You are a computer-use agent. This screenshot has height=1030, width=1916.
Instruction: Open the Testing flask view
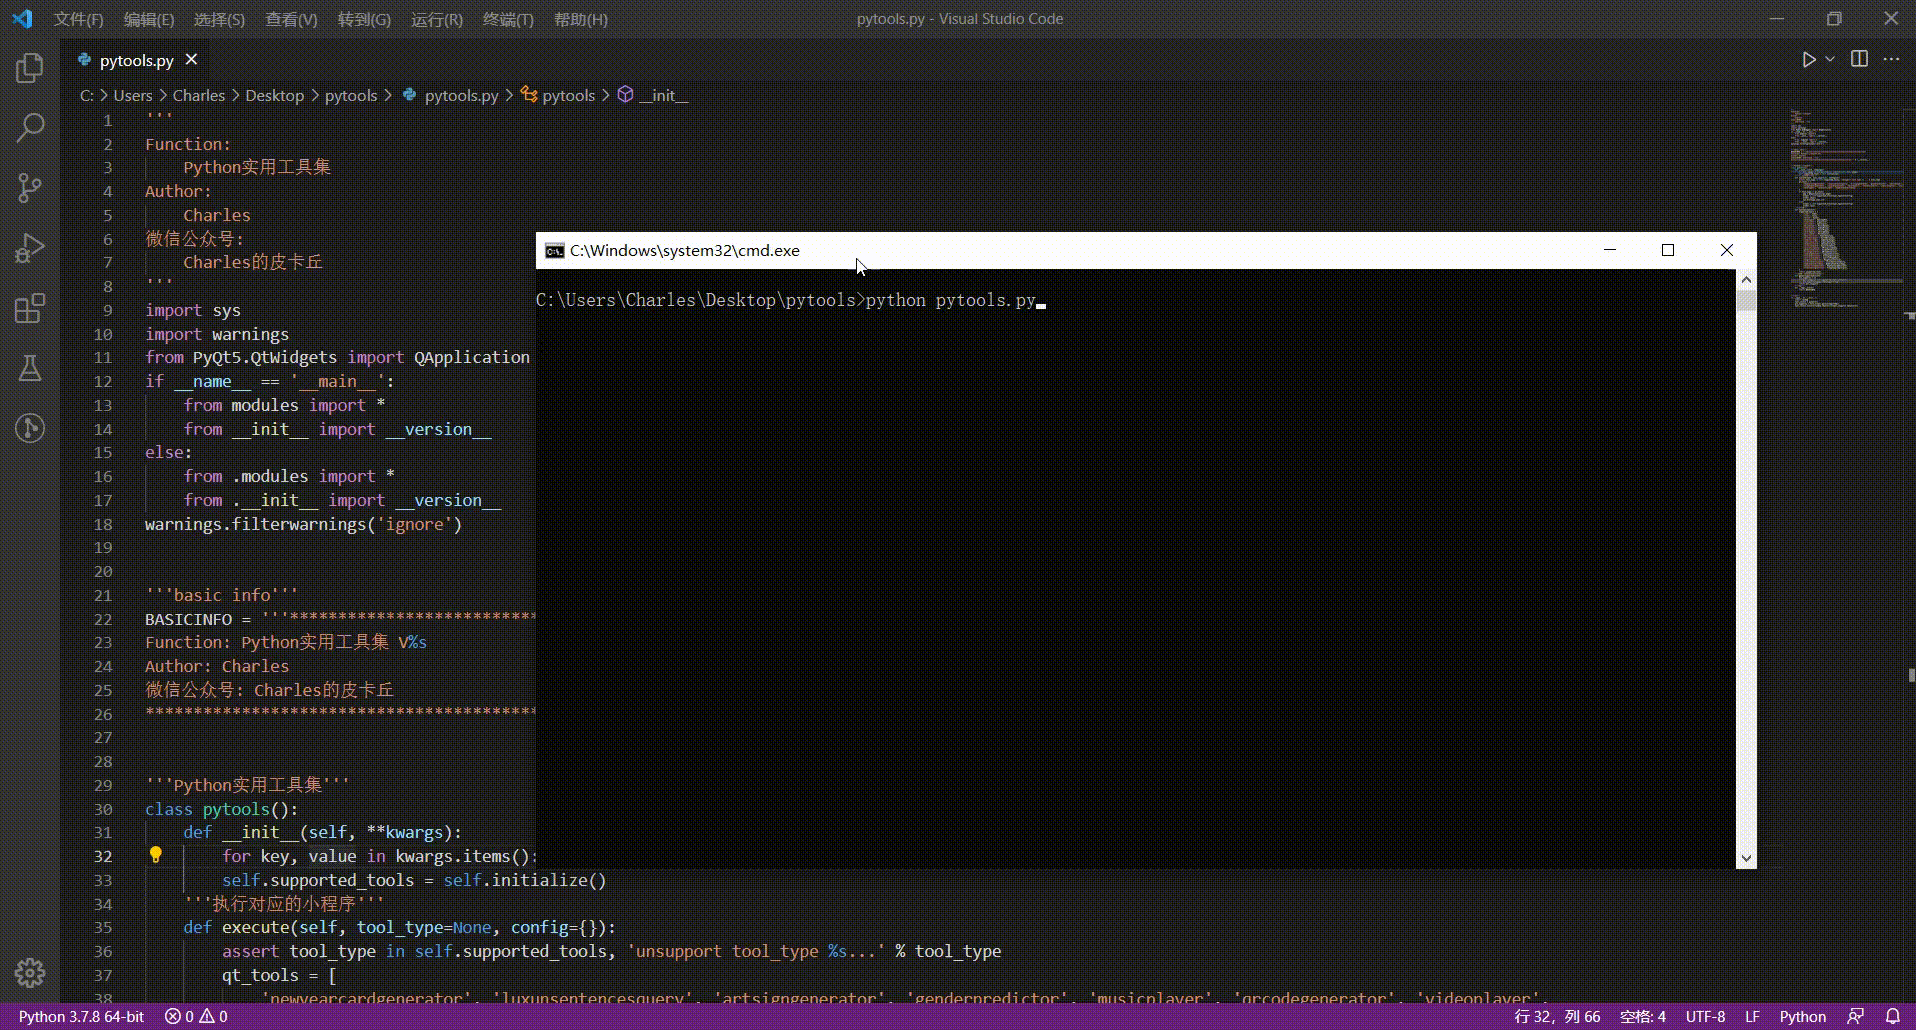pyautogui.click(x=30, y=368)
